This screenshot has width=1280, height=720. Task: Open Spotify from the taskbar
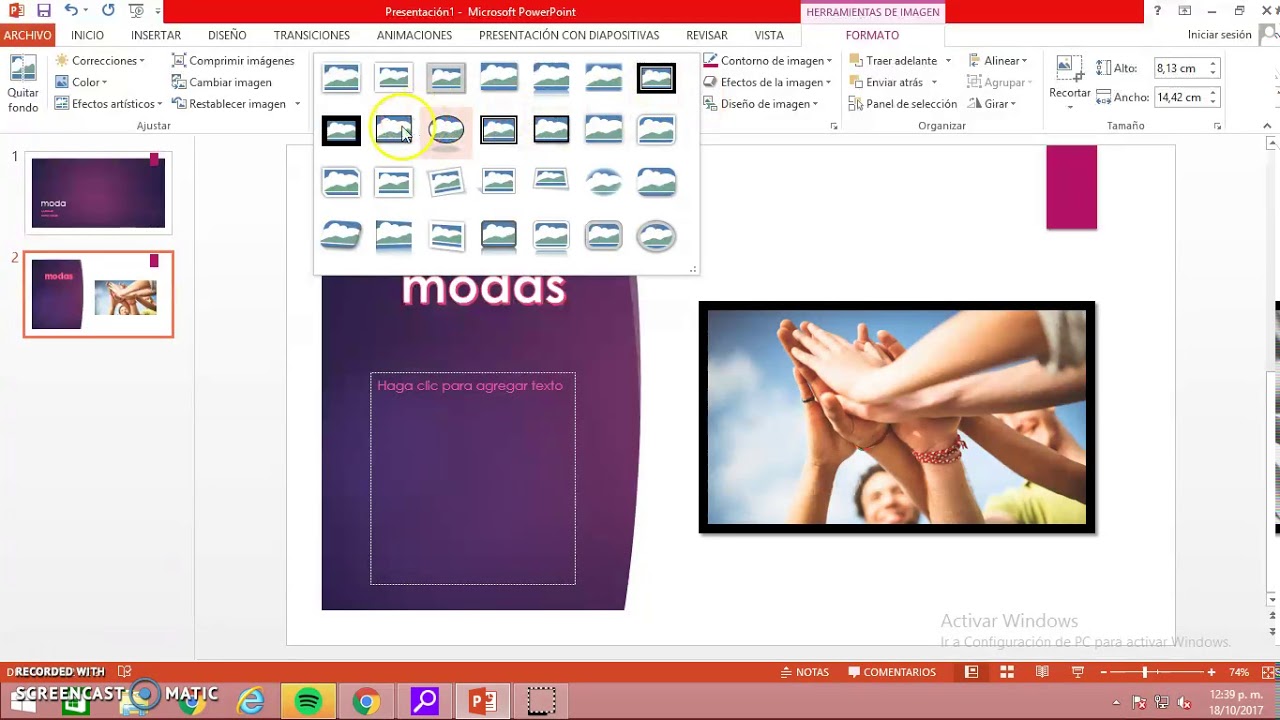point(308,701)
